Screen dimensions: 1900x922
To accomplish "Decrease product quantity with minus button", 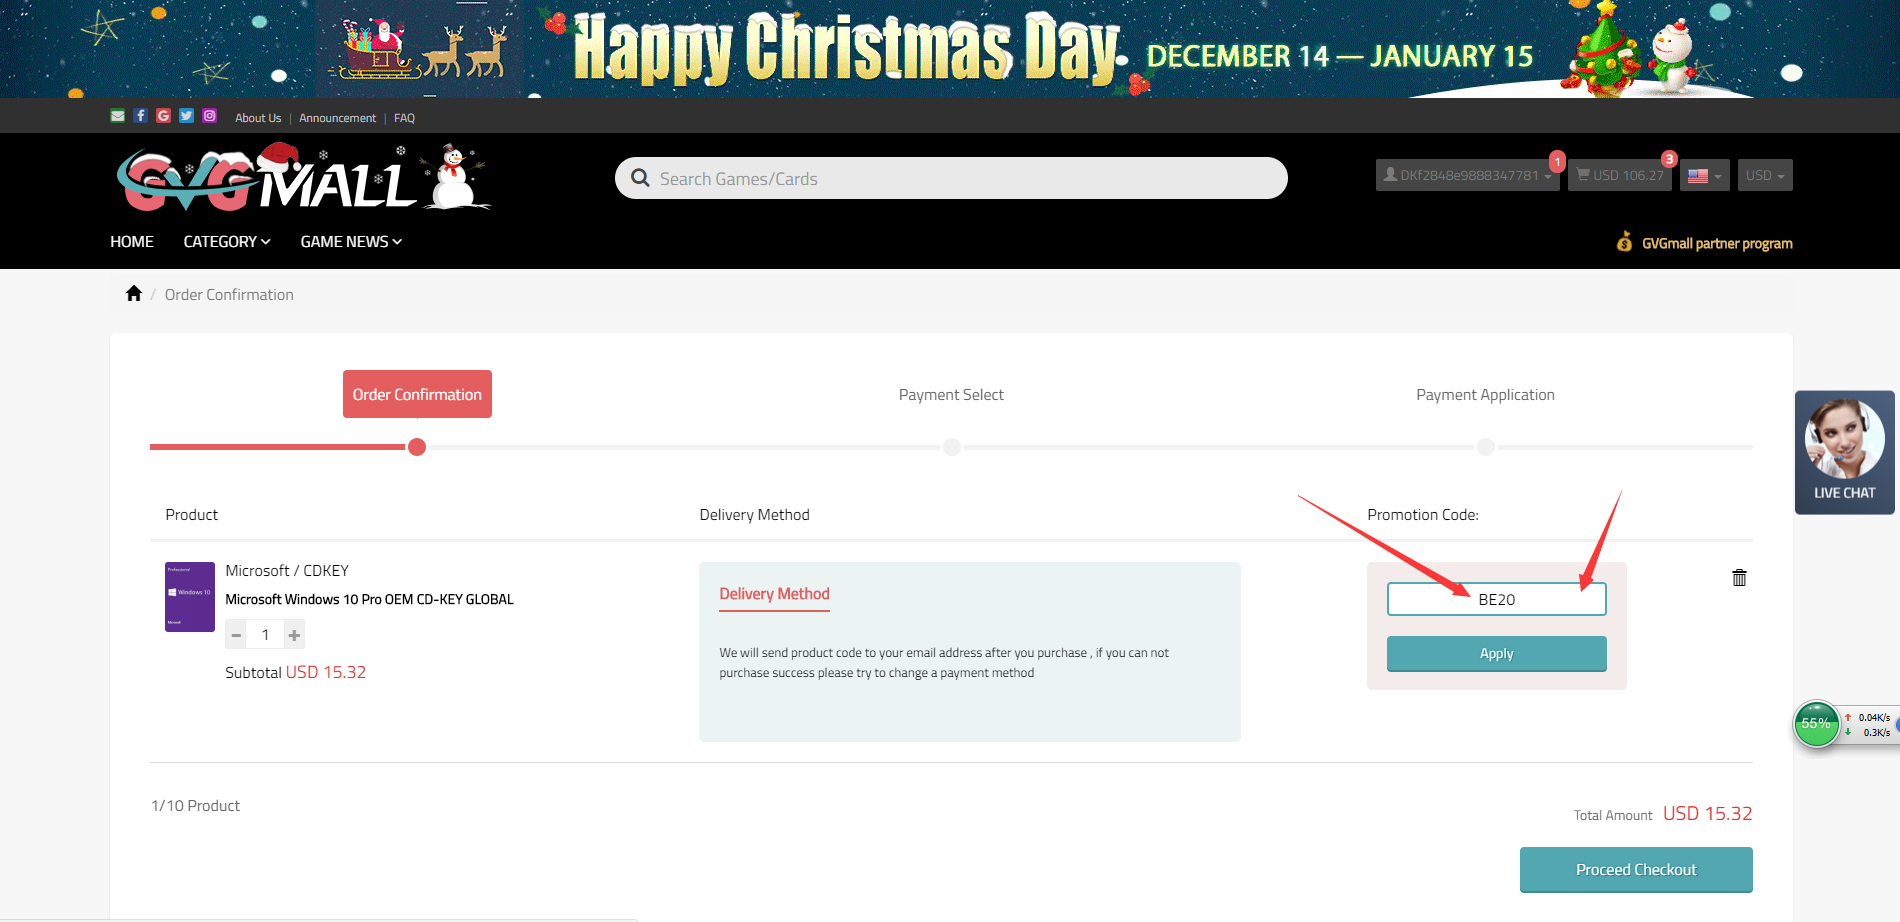I will [x=237, y=635].
